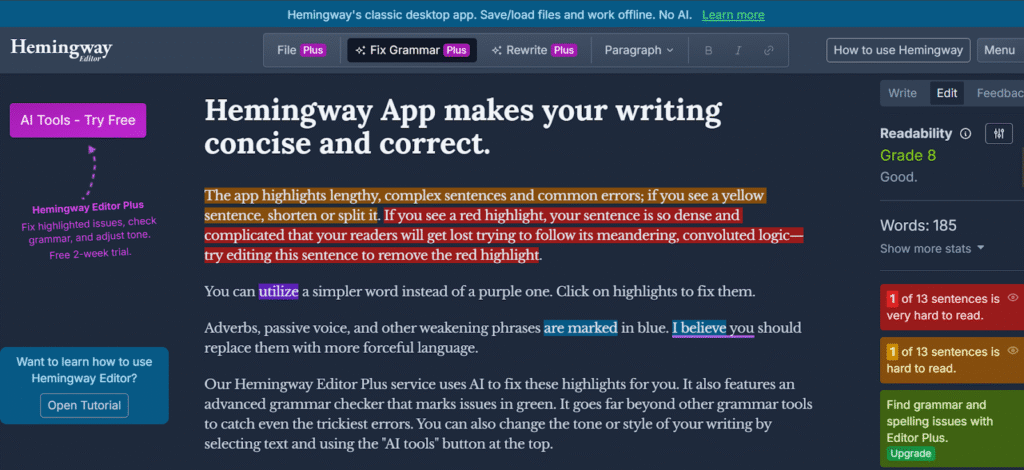Open the File menu
The image size is (1024, 470).
click(x=300, y=50)
